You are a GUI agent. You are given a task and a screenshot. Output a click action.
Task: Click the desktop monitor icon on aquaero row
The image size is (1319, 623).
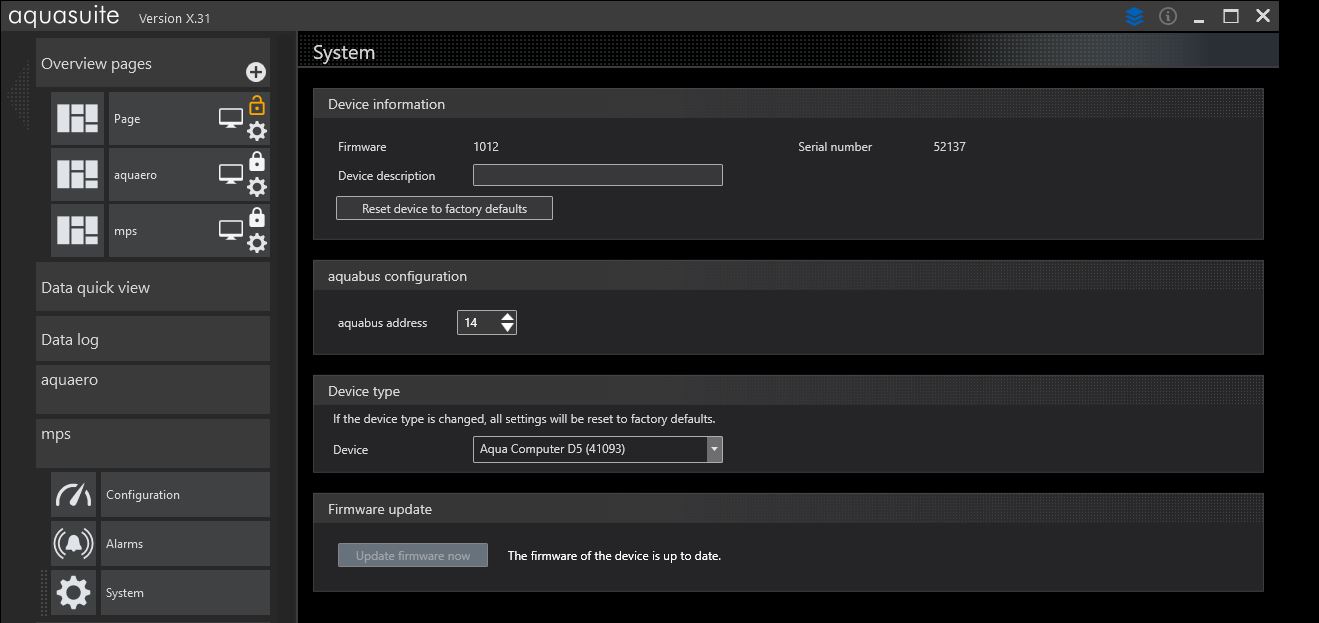click(231, 175)
